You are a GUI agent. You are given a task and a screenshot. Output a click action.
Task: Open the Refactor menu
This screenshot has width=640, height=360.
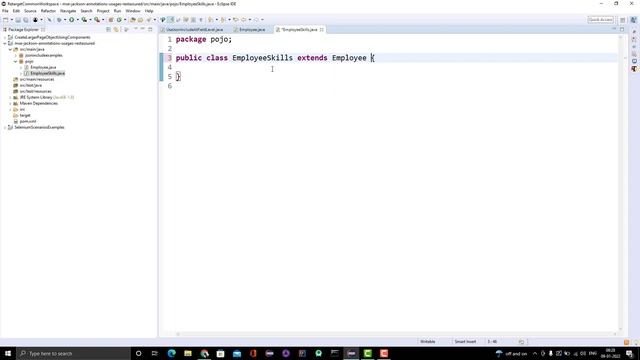click(x=48, y=11)
